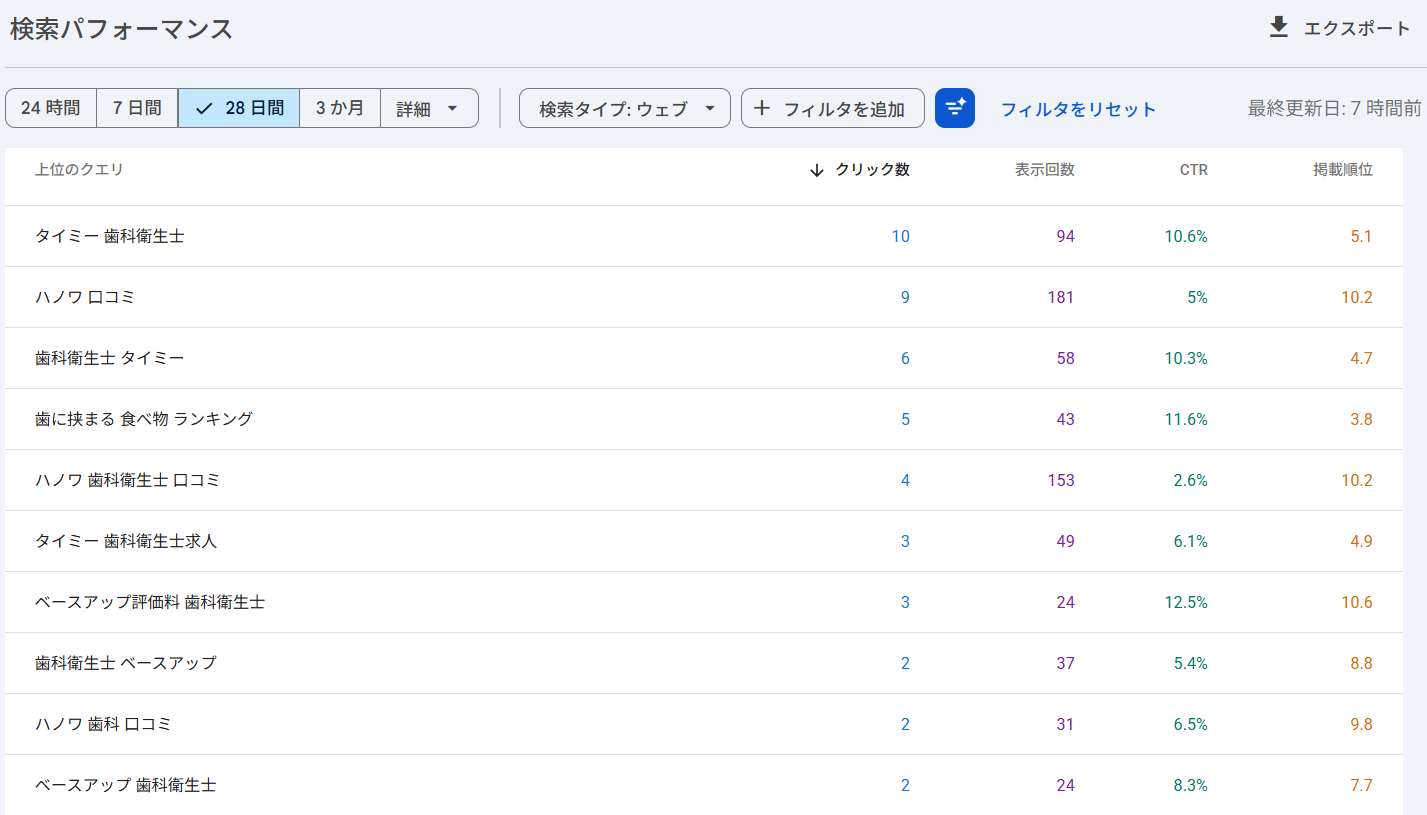The width and height of the screenshot is (1427, 815).
Task: Click the impressions value 94
Action: (1066, 236)
